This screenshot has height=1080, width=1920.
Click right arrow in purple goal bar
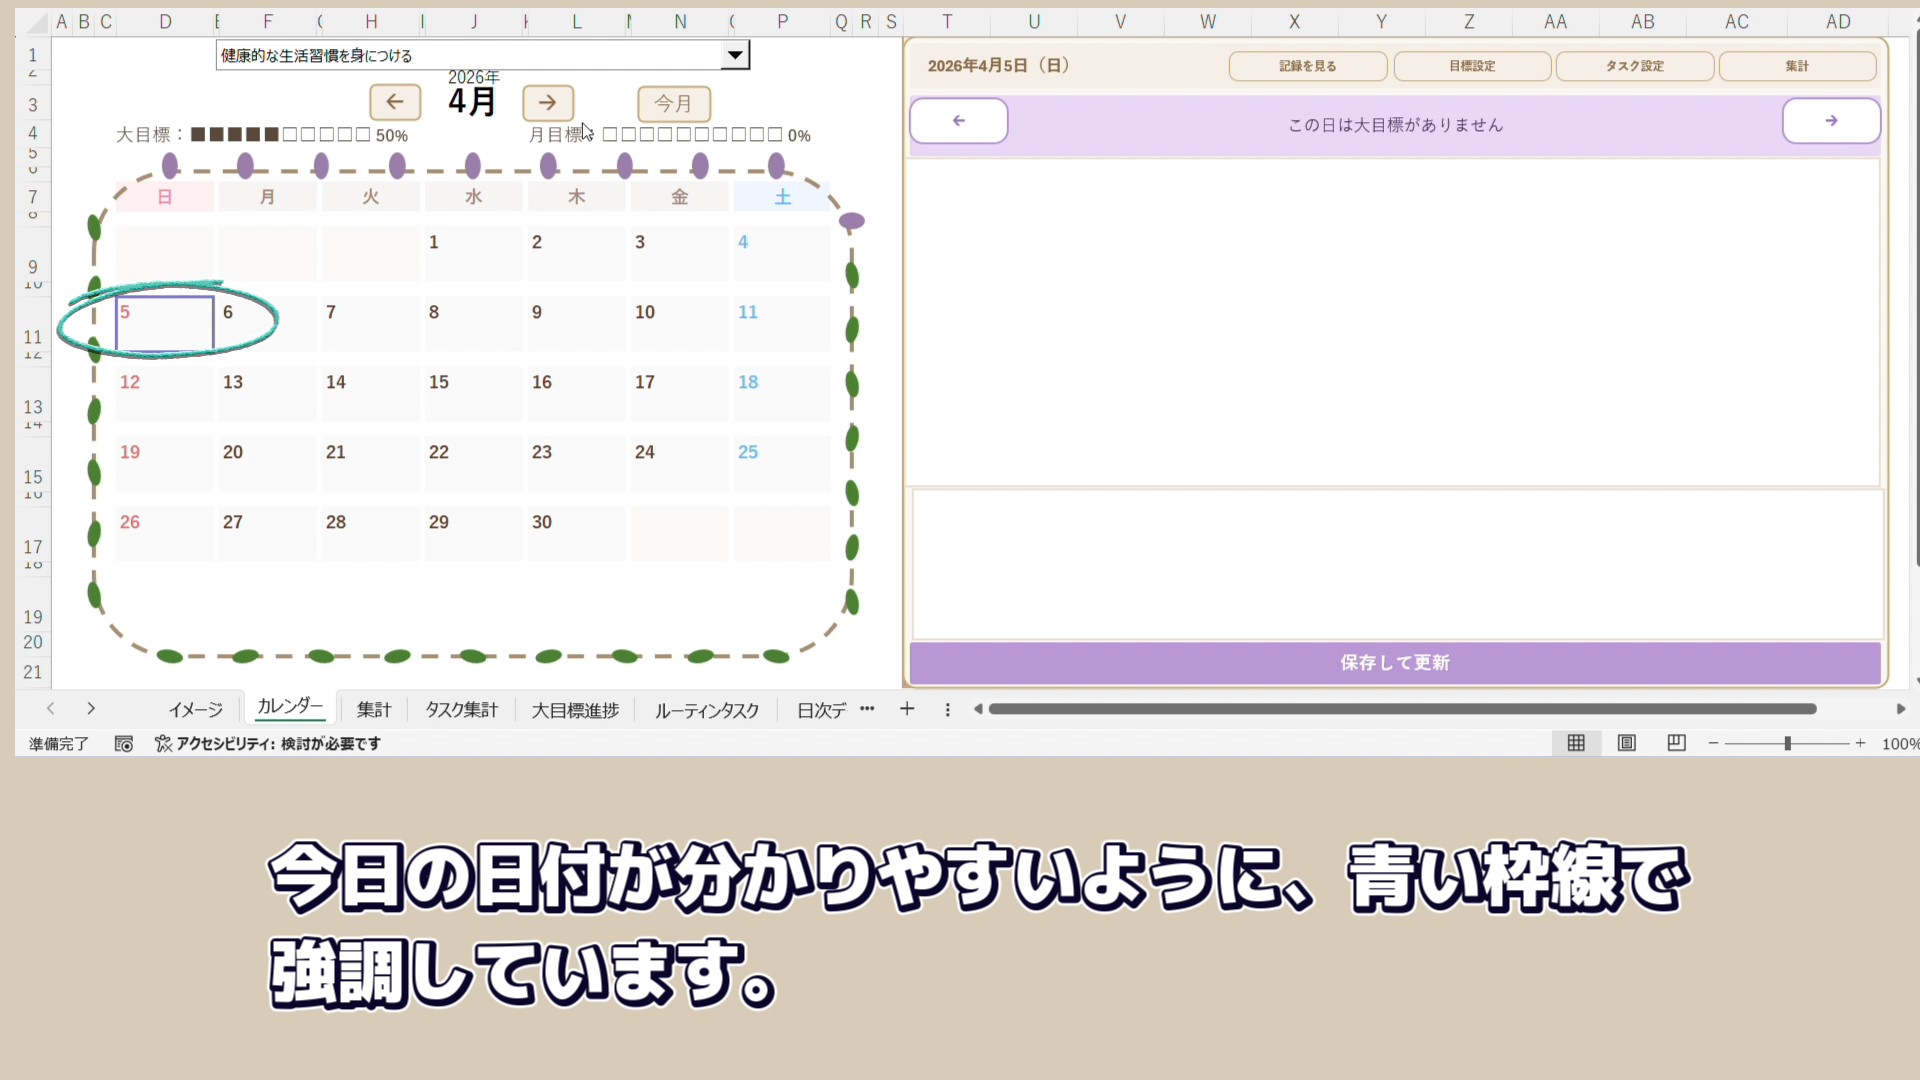point(1830,121)
